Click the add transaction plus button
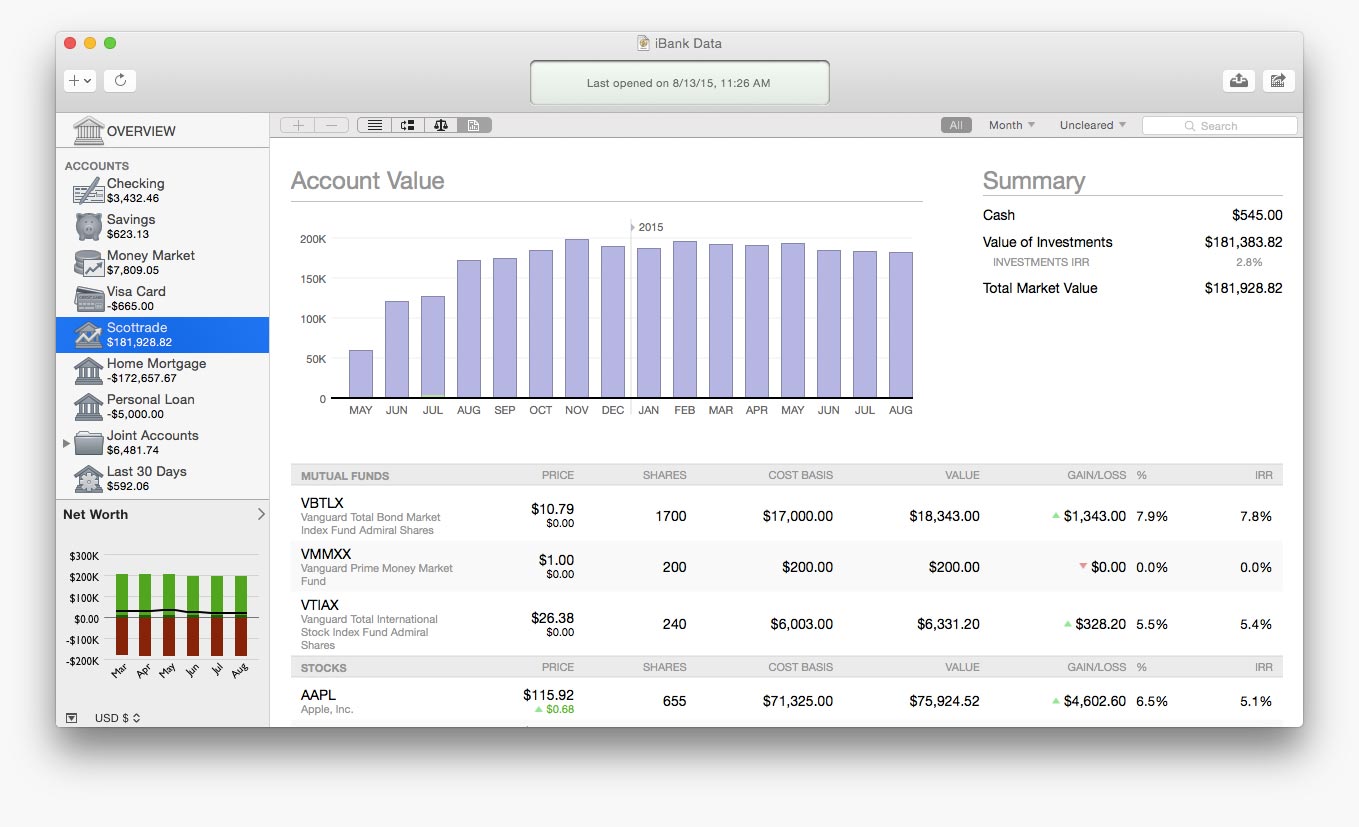This screenshot has height=827, width=1359. coord(298,125)
